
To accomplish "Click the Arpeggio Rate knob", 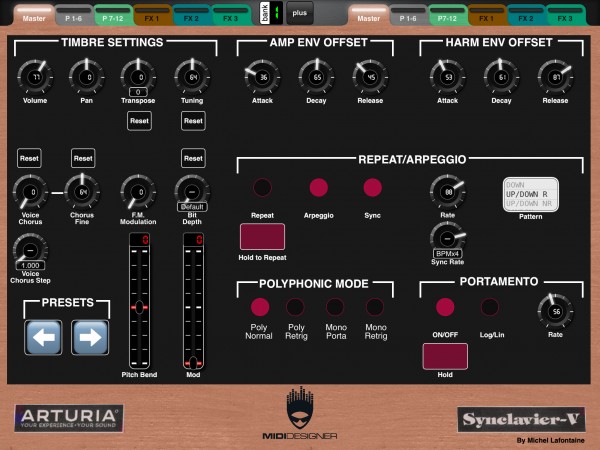I will pyautogui.click(x=447, y=192).
